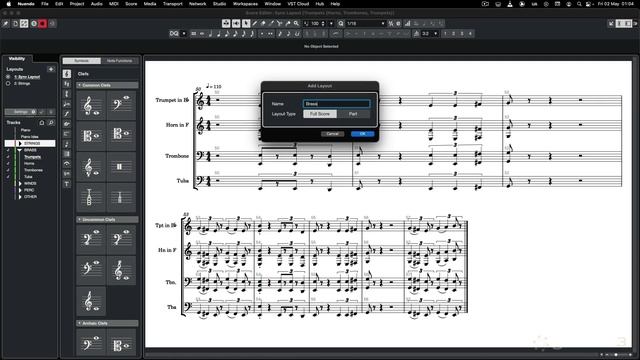Click the Tracks home icon
640x360 pixels.
click(42, 122)
